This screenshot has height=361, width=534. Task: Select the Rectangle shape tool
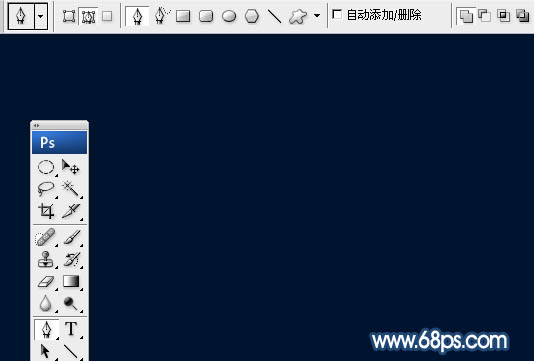183,16
